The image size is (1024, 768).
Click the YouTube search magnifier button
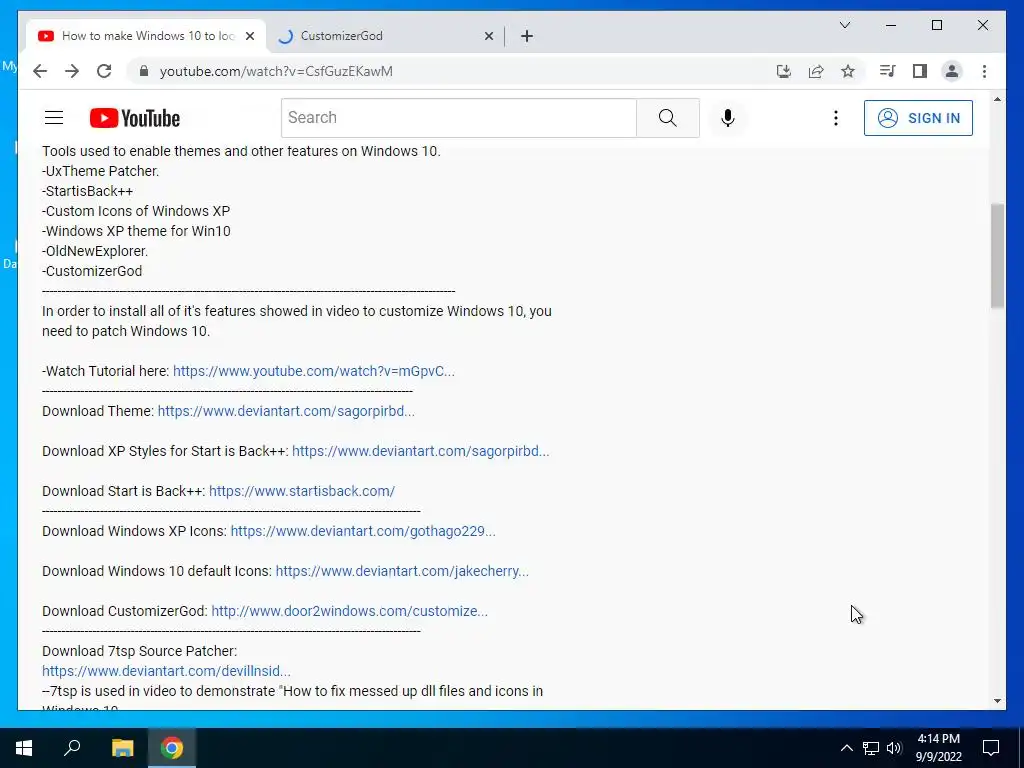pyautogui.click(x=667, y=118)
